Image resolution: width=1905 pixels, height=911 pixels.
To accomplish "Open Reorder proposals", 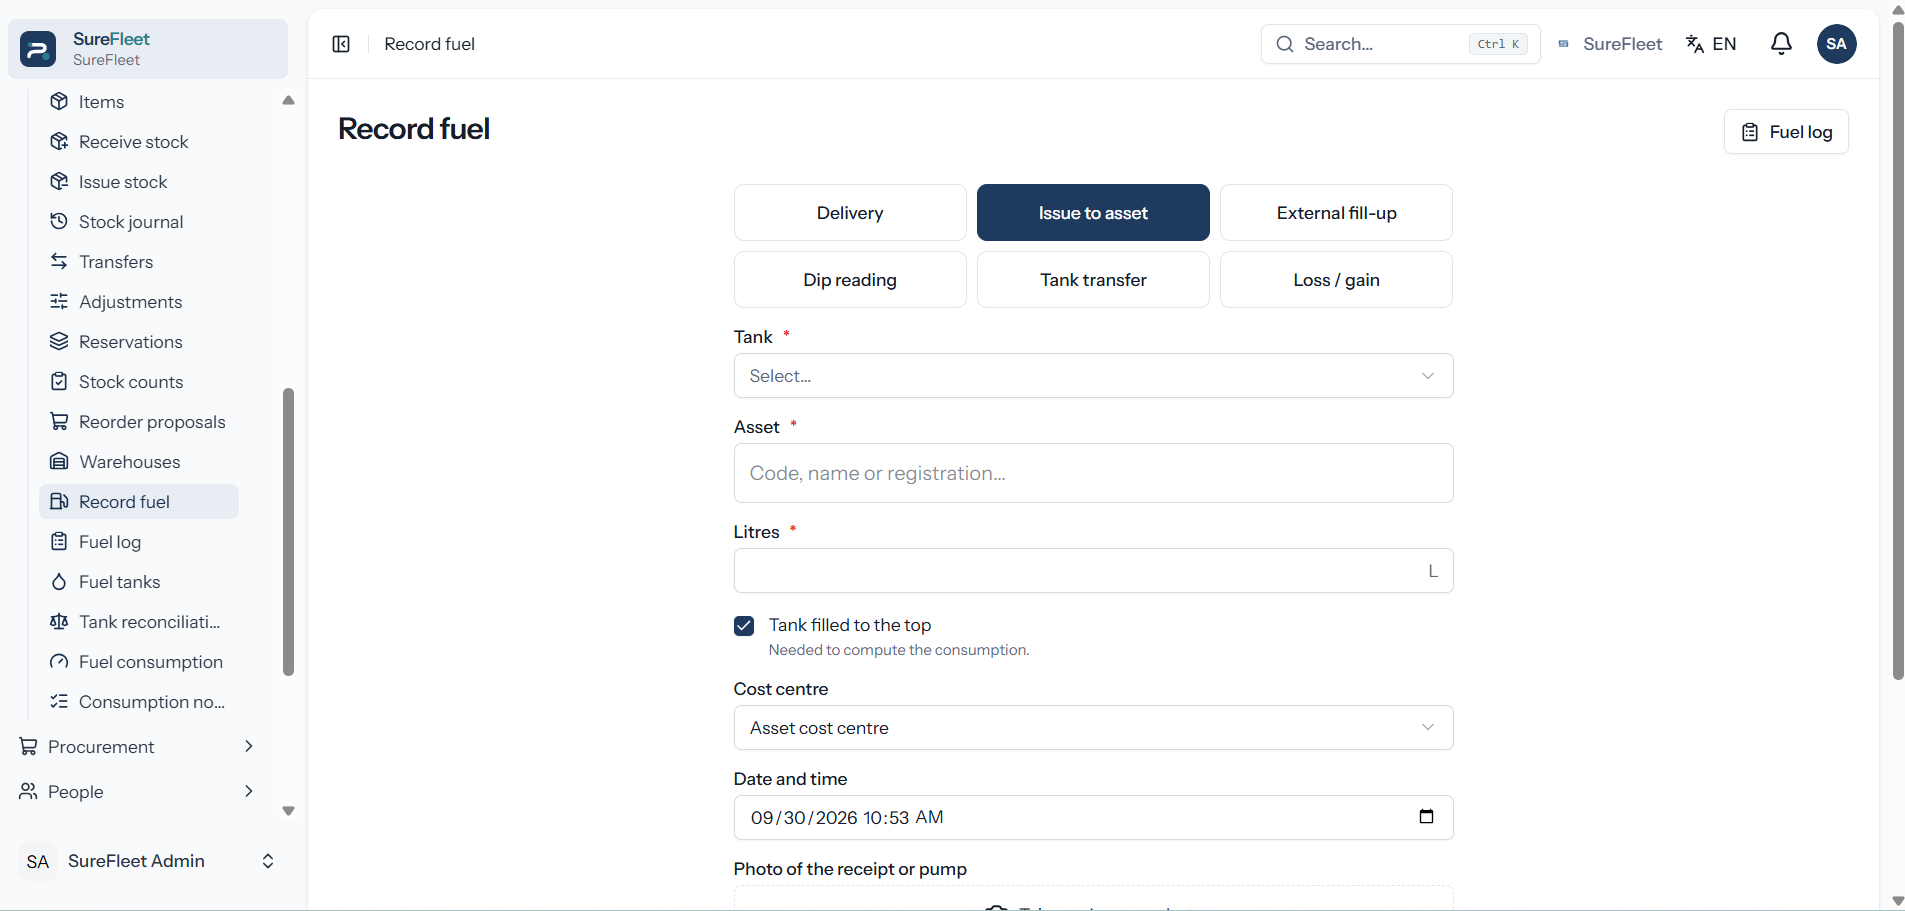I will (139, 422).
